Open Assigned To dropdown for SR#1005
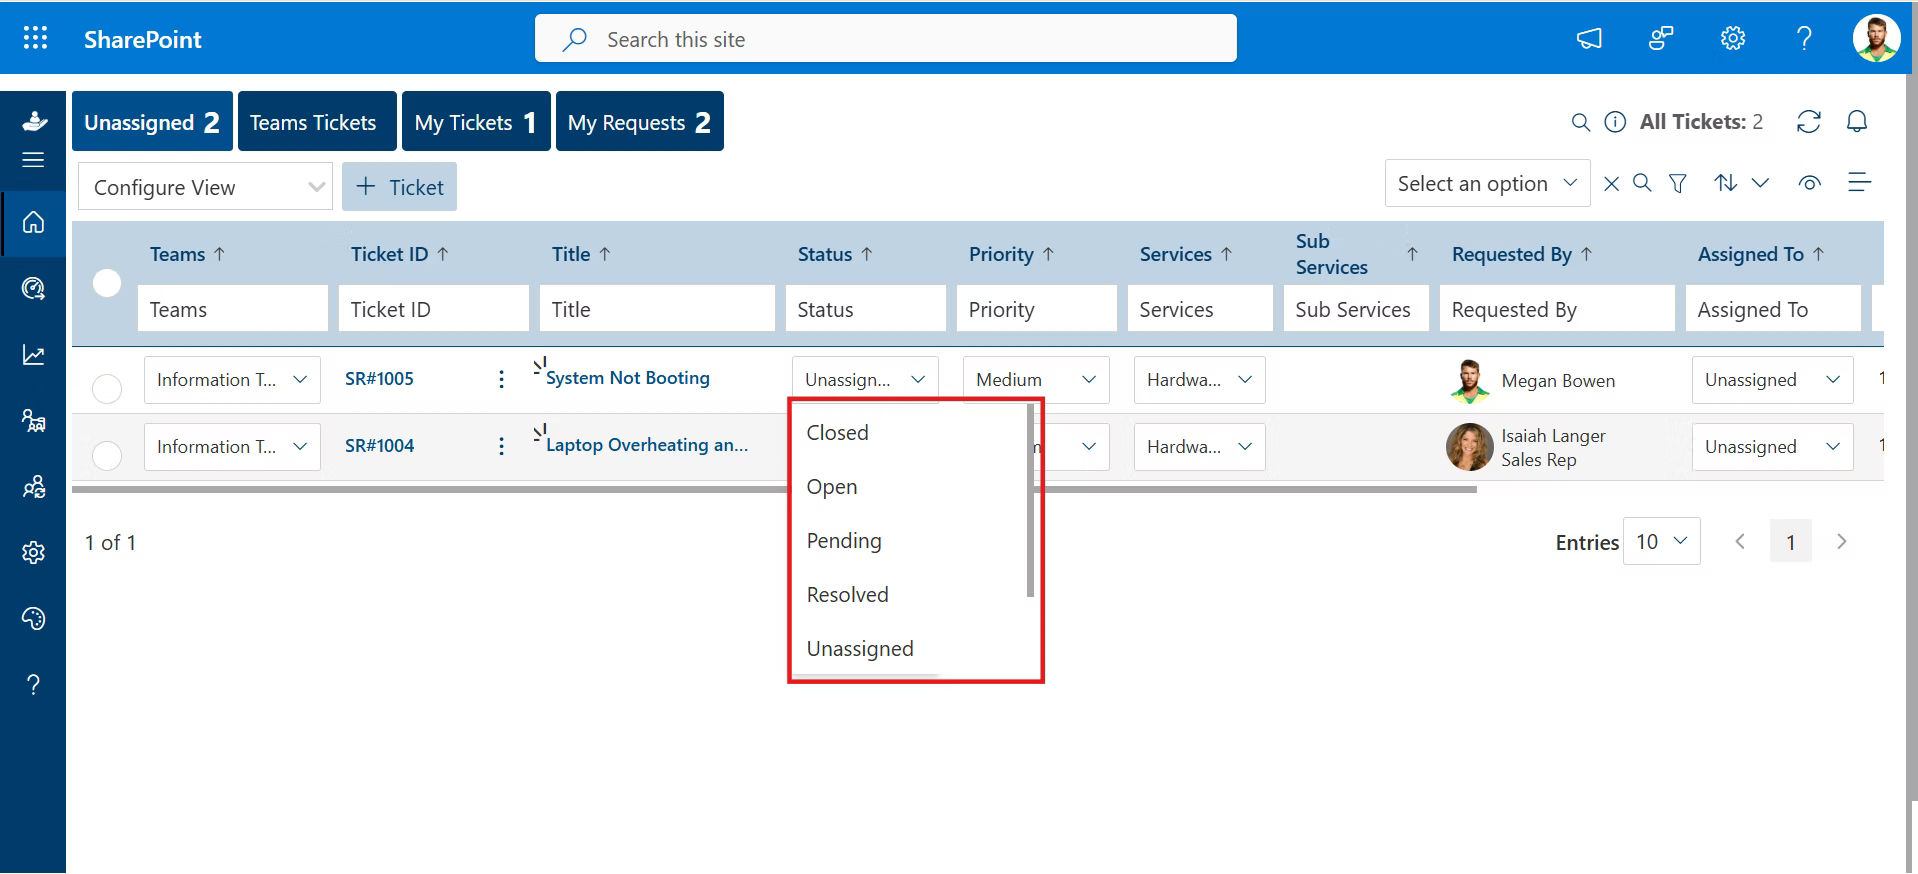 (1772, 380)
